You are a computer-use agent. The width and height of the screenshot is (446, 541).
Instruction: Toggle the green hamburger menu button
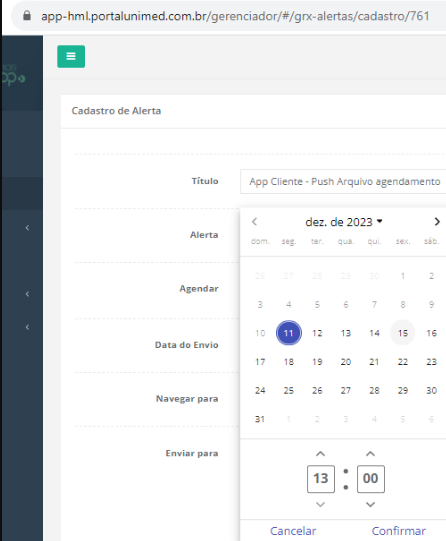point(71,56)
